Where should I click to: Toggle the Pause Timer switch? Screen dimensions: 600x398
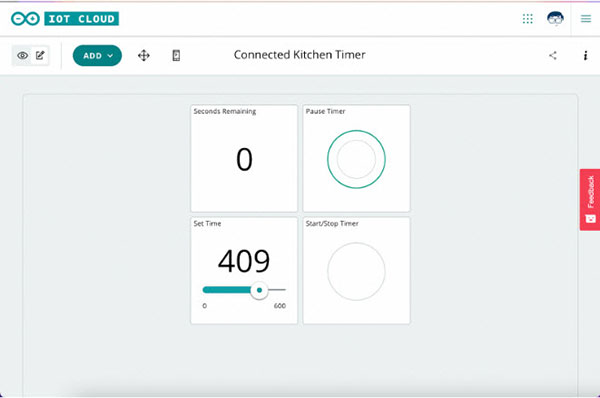(x=356, y=159)
